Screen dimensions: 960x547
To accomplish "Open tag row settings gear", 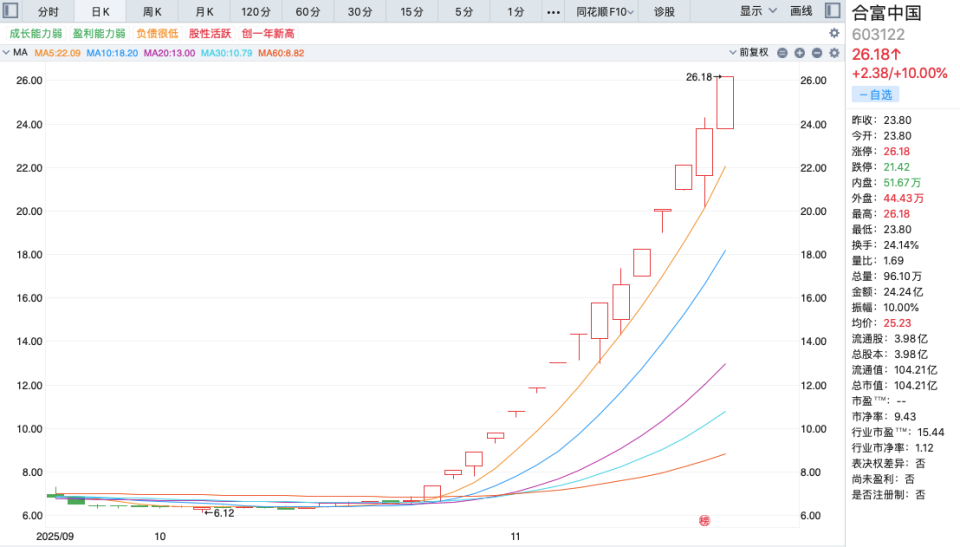I will coord(834,33).
